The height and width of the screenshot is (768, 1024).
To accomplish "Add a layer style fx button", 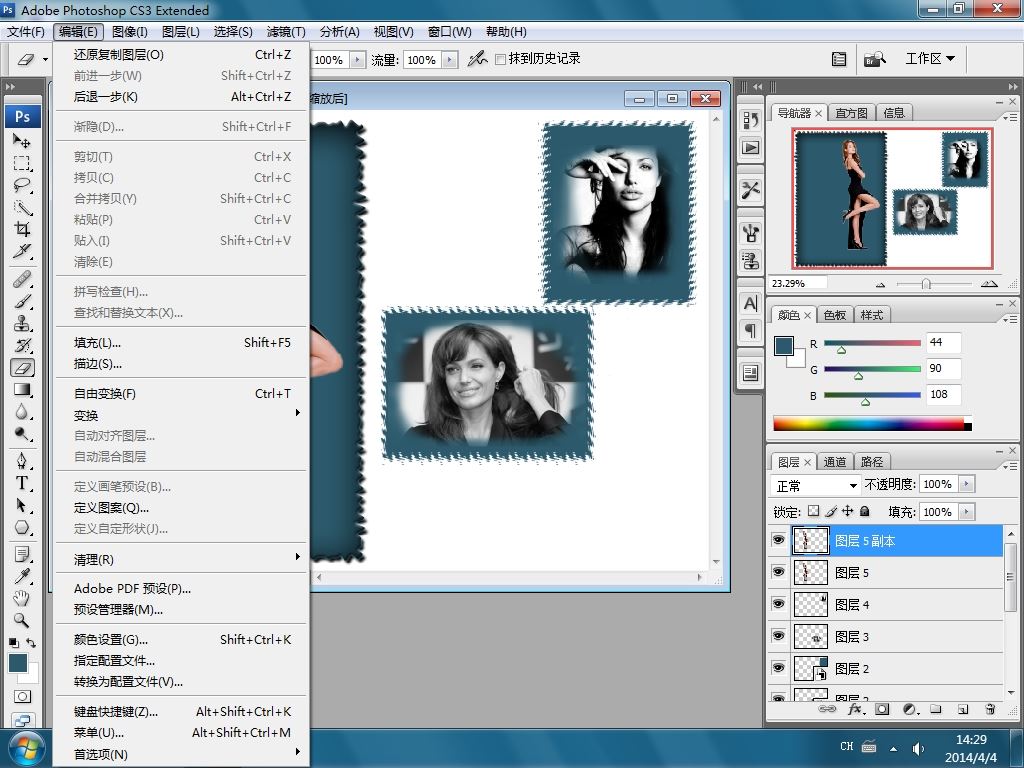I will click(856, 709).
